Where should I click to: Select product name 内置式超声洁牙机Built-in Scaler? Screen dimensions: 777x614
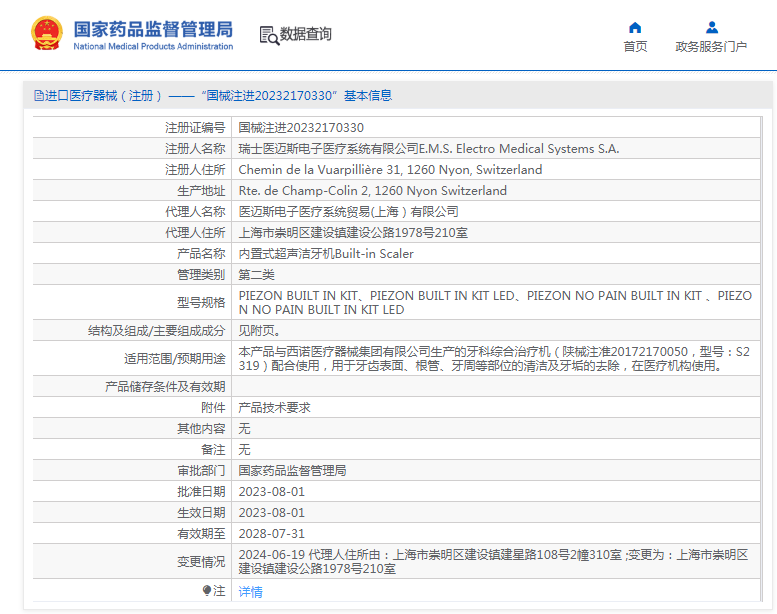click(x=326, y=254)
